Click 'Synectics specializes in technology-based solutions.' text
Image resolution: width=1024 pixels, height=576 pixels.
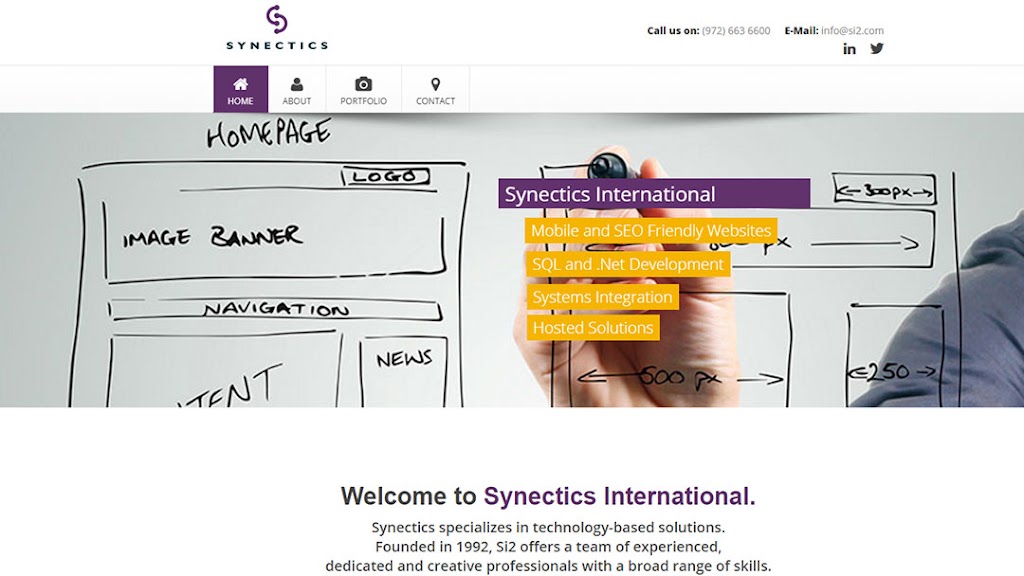point(548,527)
